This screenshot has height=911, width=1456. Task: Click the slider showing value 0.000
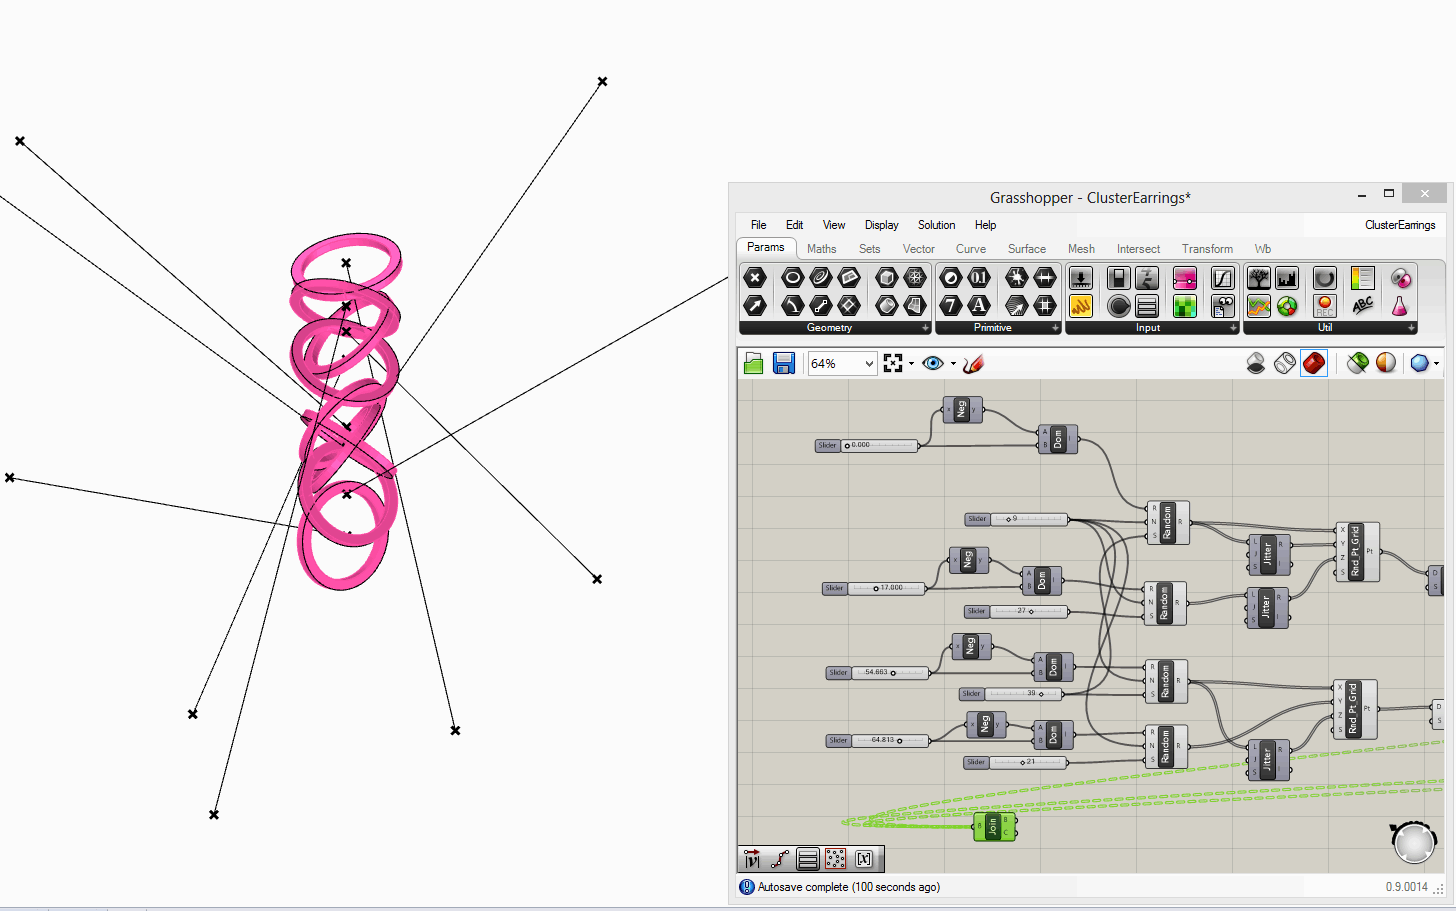(x=866, y=446)
